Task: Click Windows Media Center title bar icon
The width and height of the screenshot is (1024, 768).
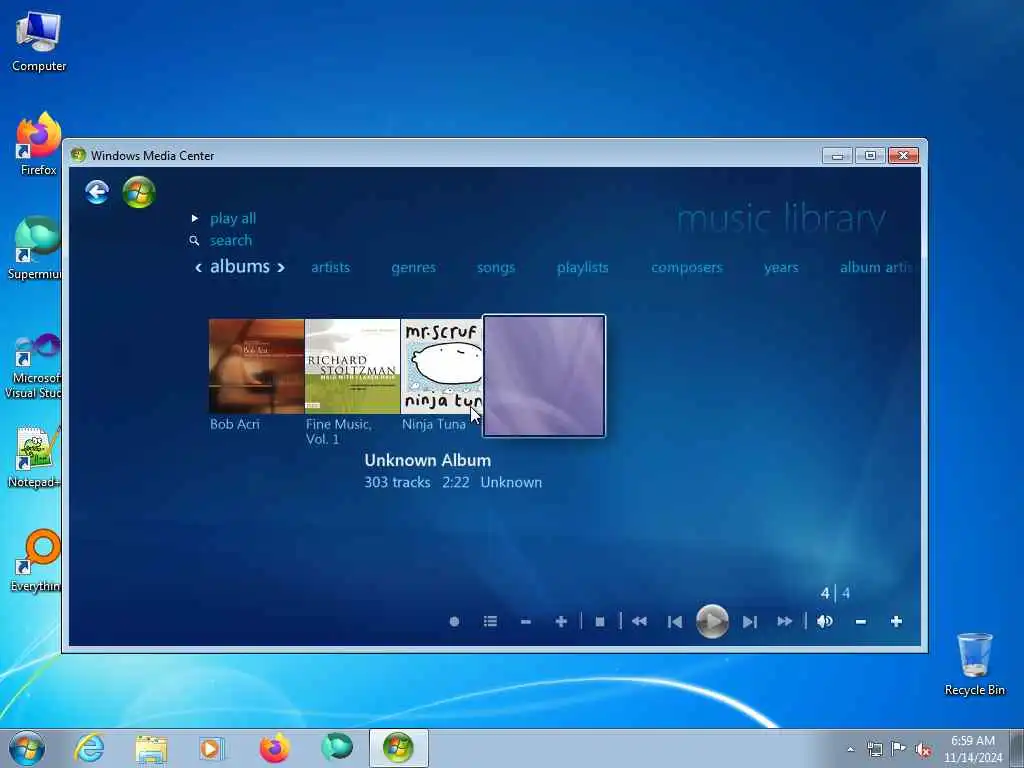Action: pos(78,155)
